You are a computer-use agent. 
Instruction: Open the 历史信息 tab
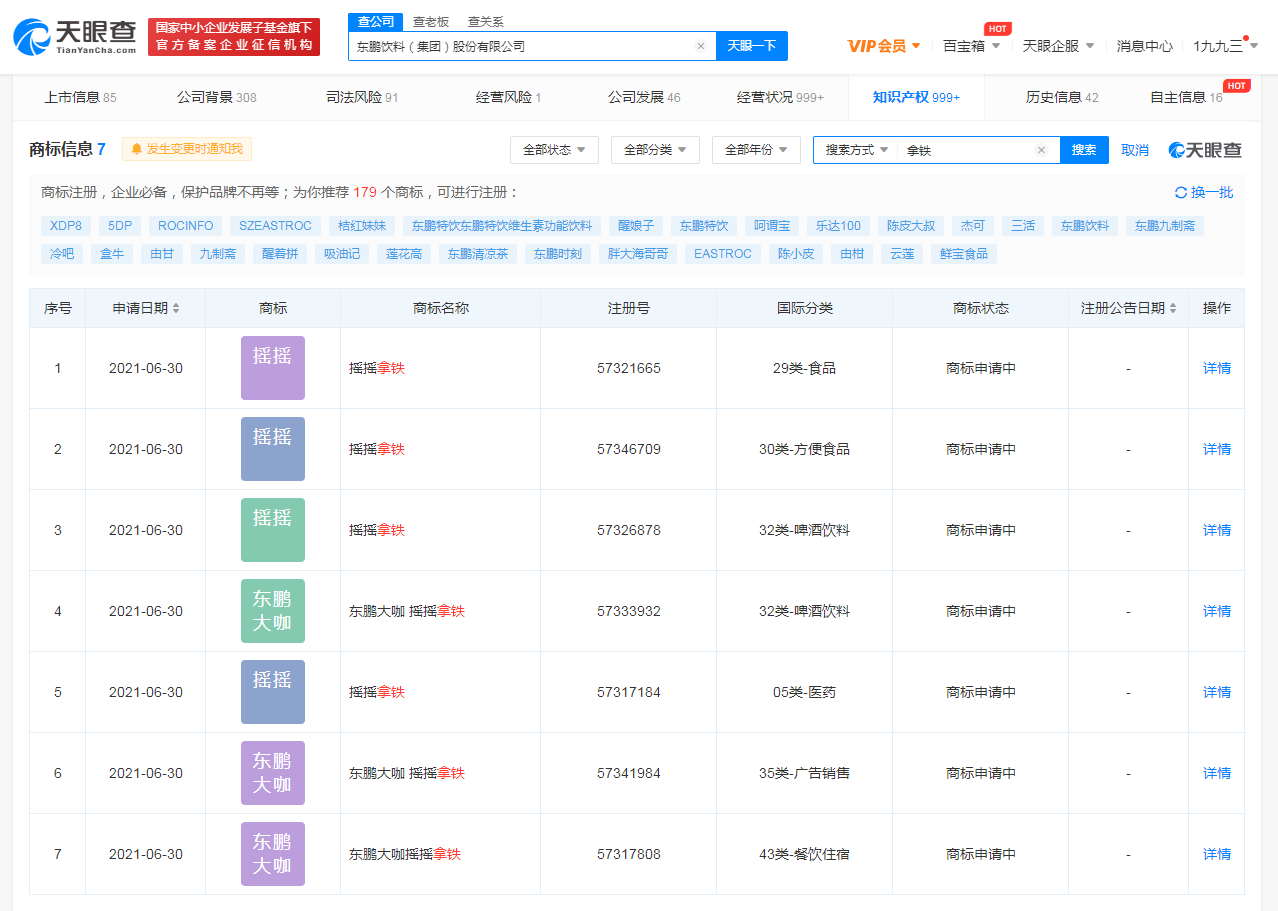pos(1062,97)
